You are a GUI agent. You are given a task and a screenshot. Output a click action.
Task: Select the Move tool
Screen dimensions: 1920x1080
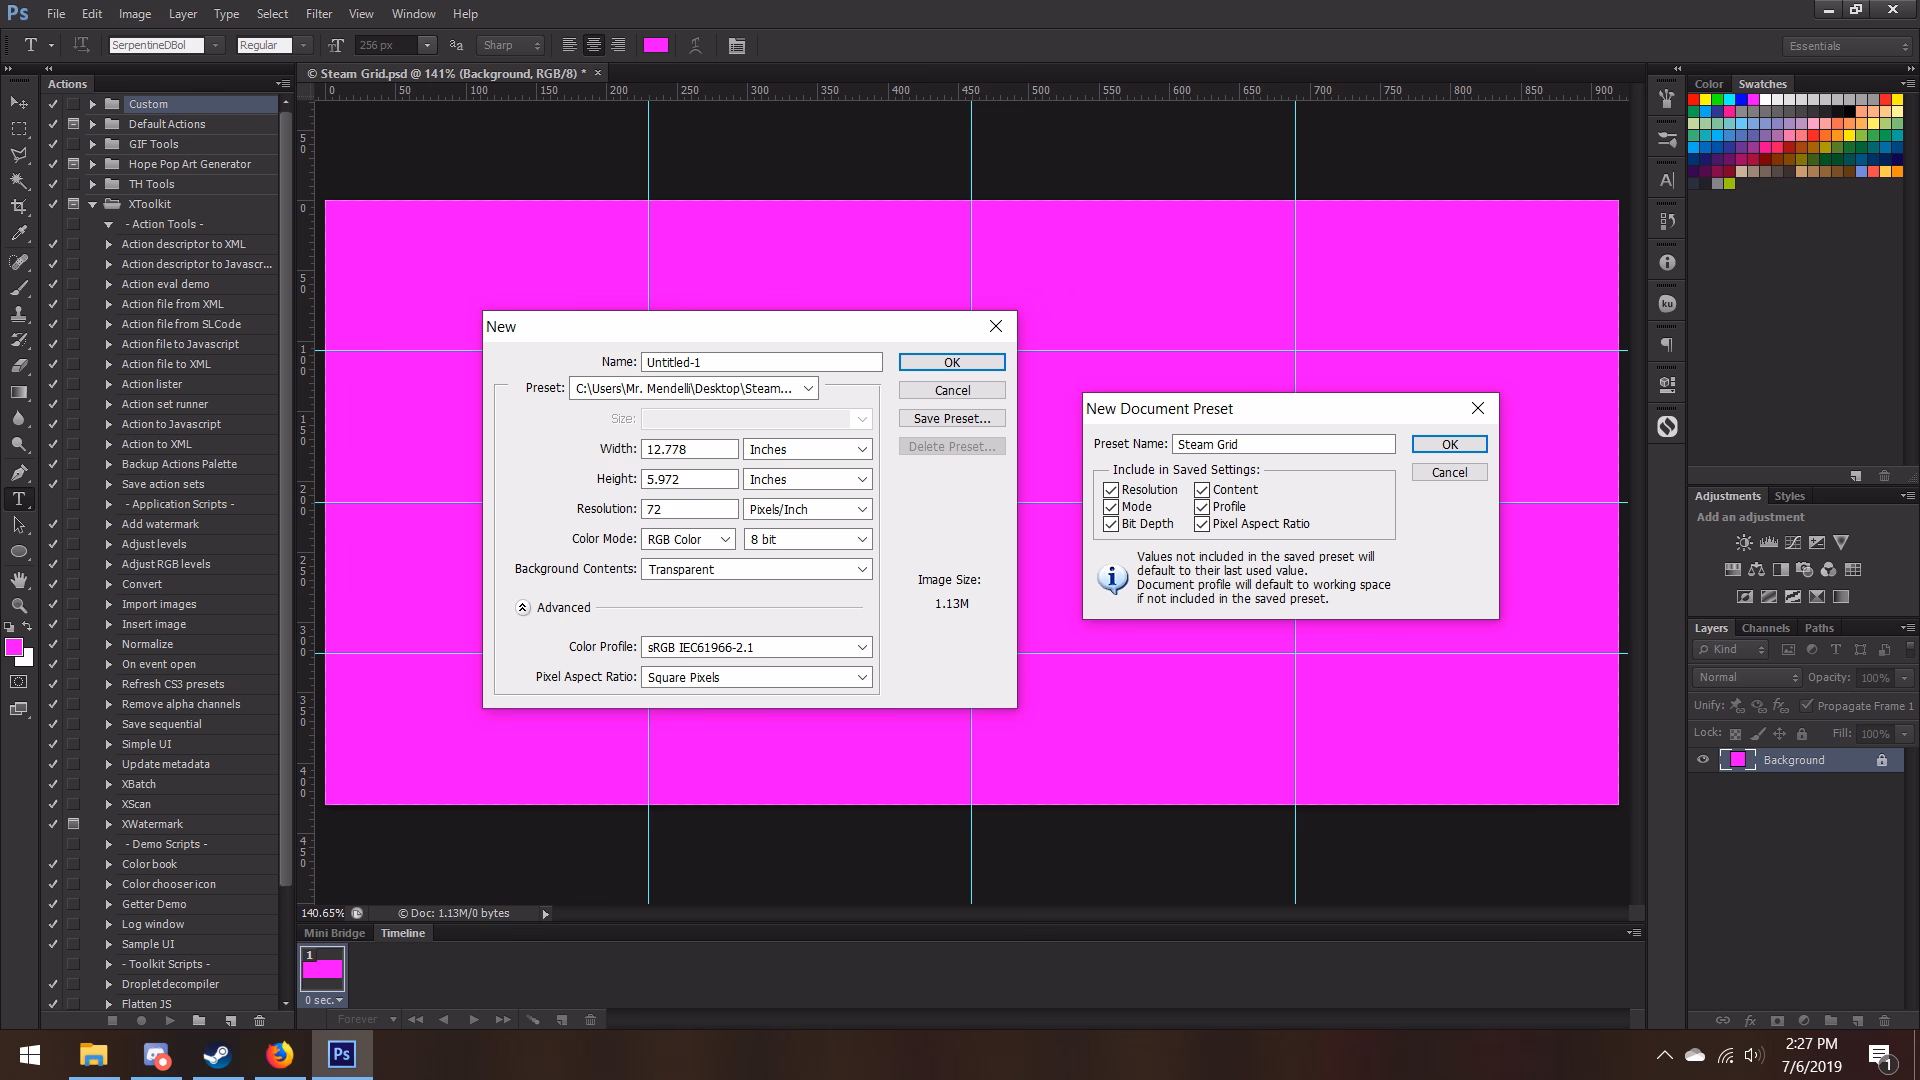(18, 103)
